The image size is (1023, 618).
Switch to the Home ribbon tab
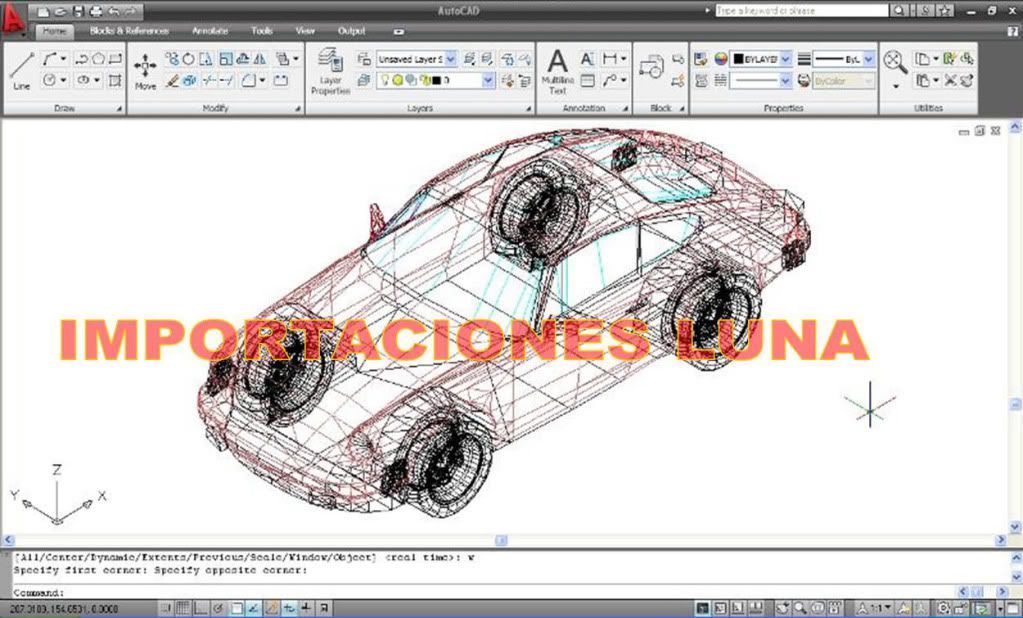coord(54,31)
